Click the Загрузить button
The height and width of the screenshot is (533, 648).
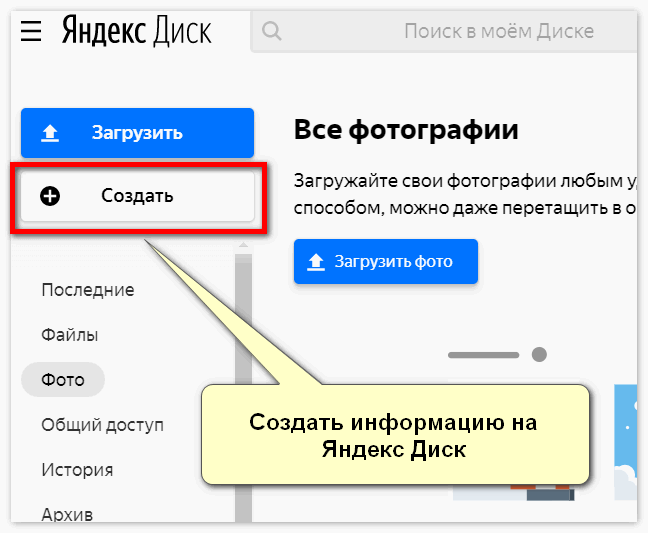click(x=137, y=133)
